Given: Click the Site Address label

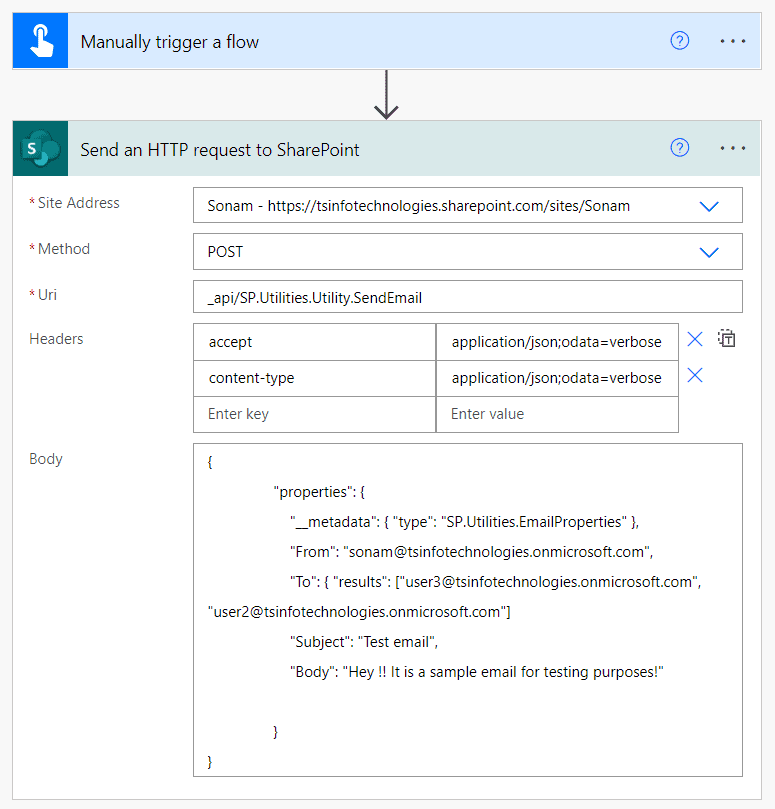Looking at the screenshot, I should coord(78,203).
